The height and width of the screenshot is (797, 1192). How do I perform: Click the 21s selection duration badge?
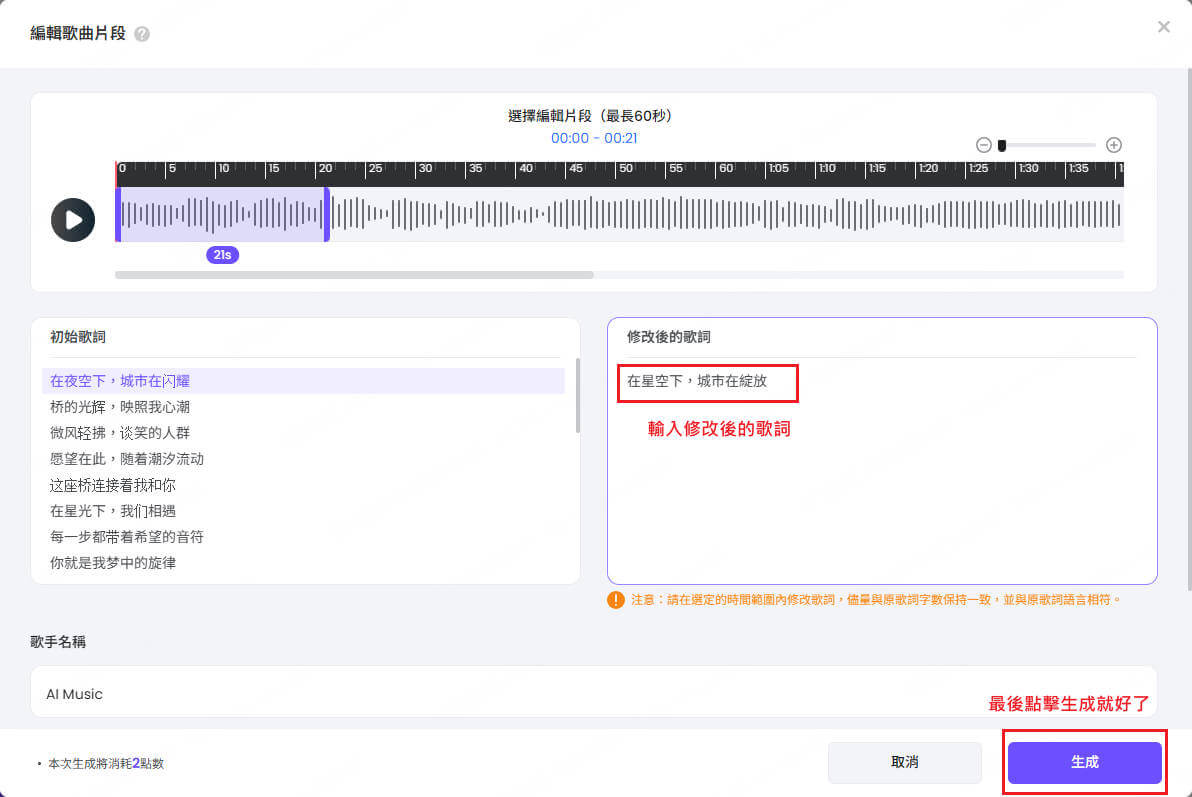pyautogui.click(x=222, y=255)
